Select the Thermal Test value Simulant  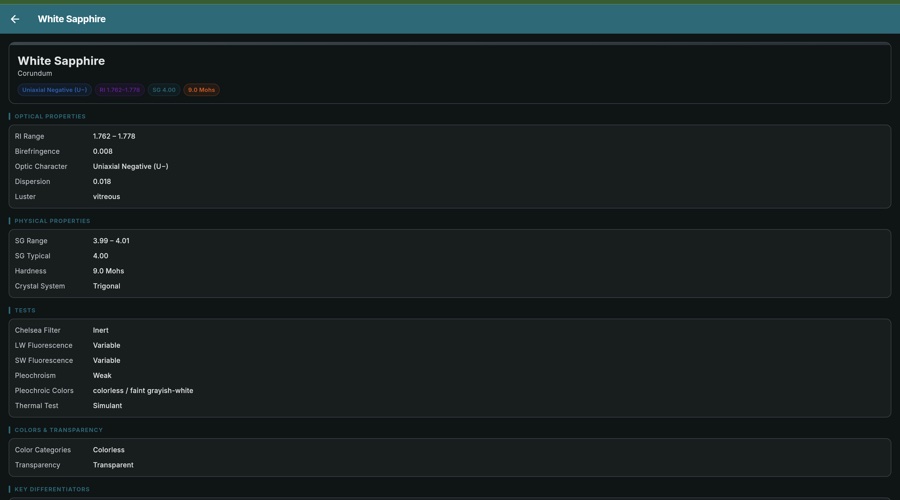point(107,406)
